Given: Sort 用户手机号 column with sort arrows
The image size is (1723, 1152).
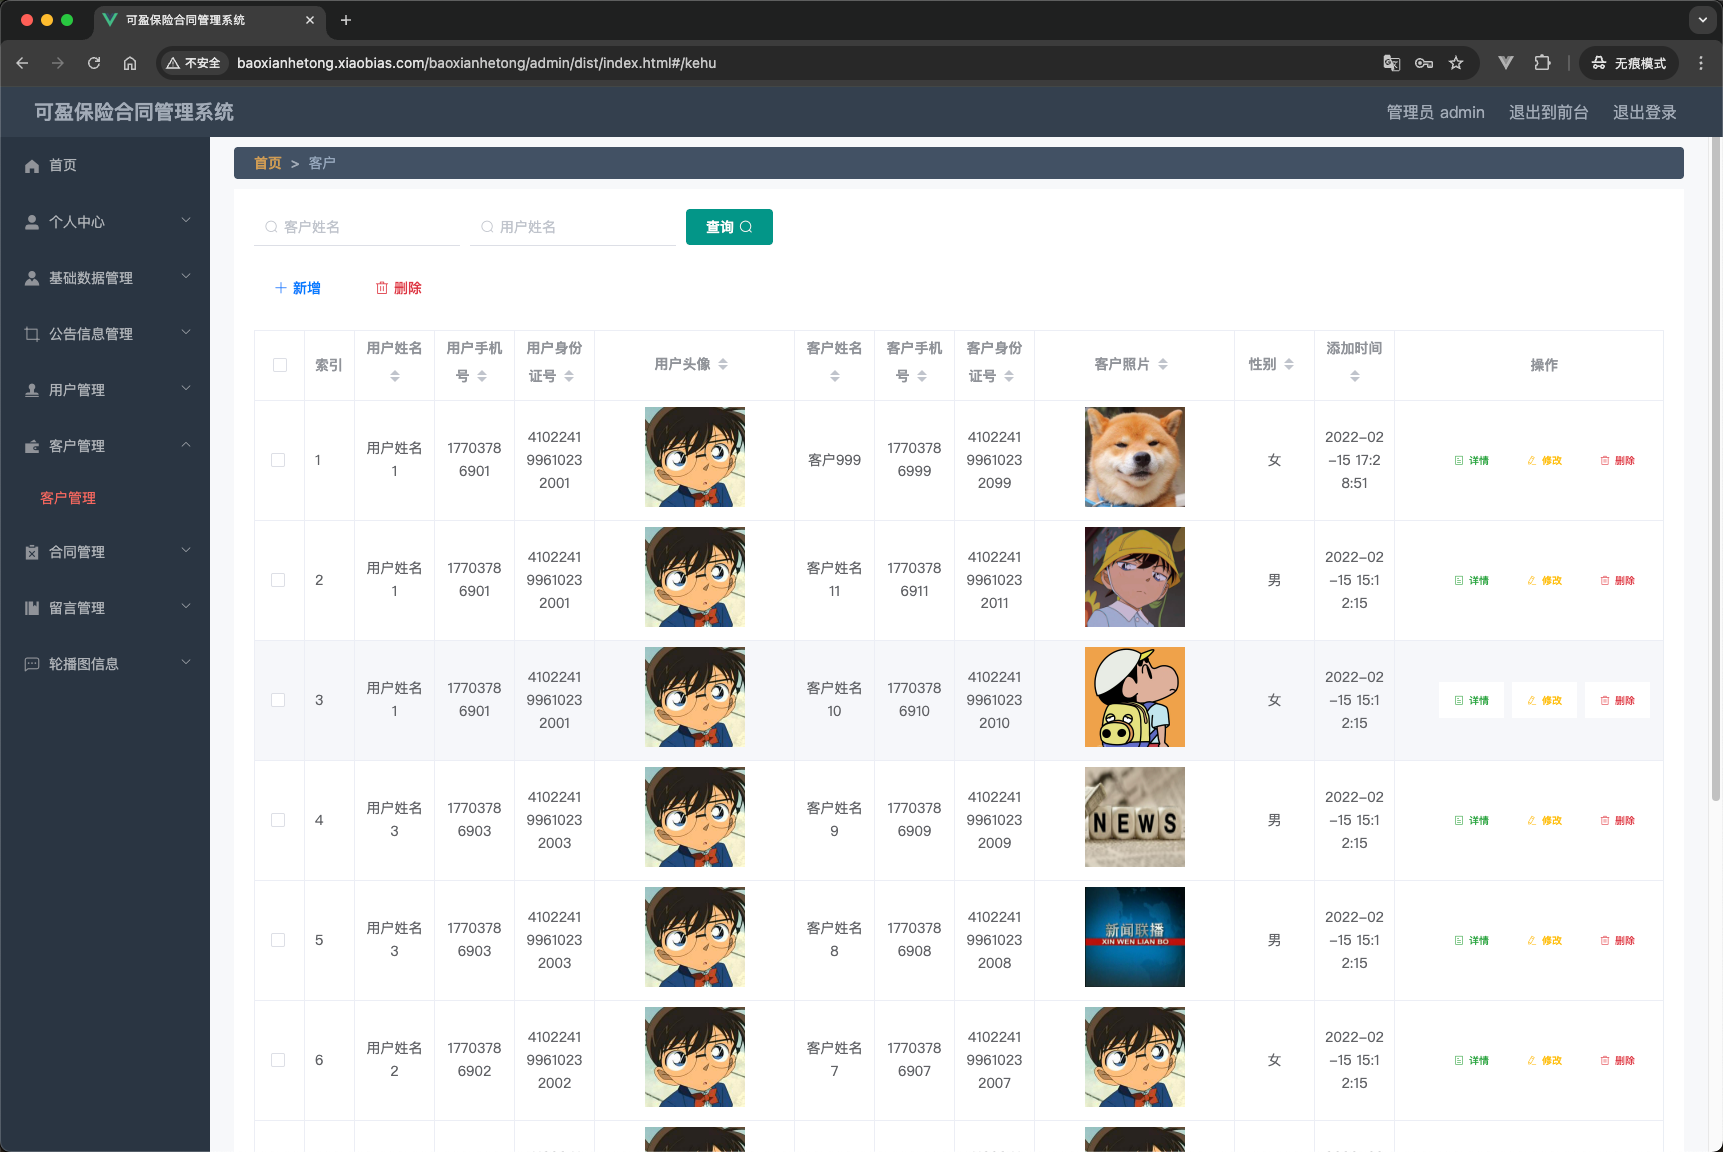Looking at the screenshot, I should pos(482,376).
